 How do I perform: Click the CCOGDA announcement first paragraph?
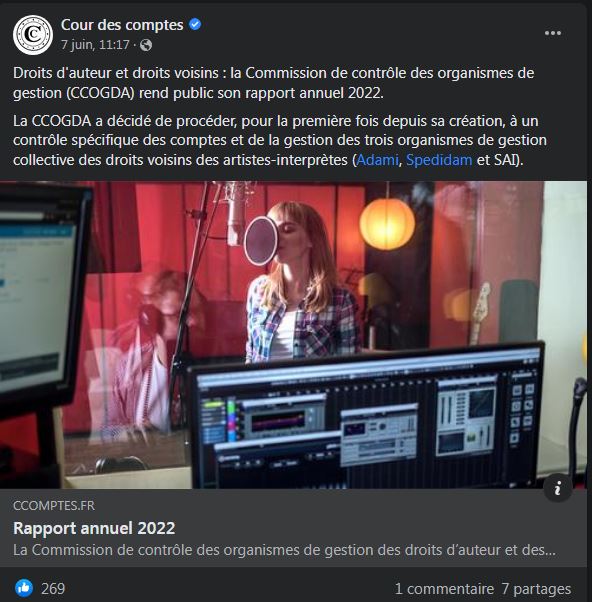273,83
